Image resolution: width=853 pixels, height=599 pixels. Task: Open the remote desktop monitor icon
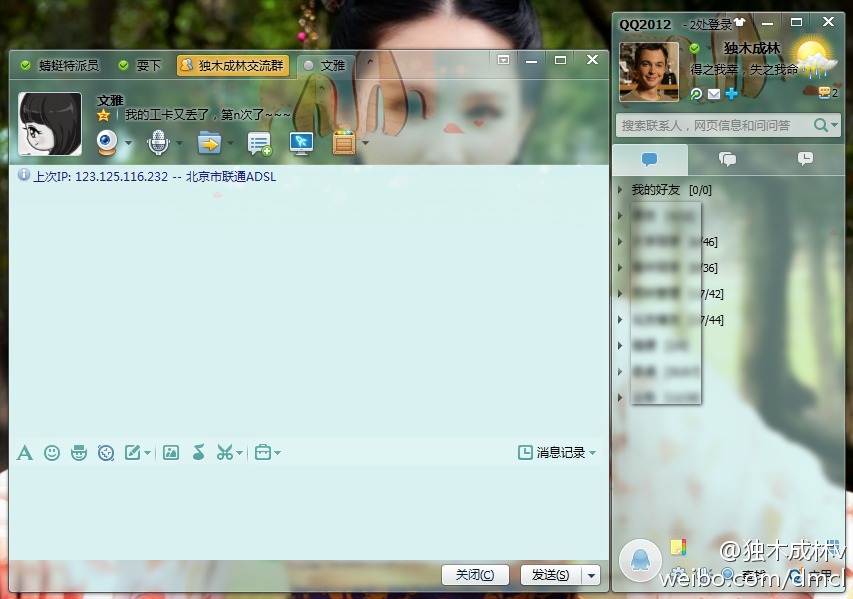(301, 143)
